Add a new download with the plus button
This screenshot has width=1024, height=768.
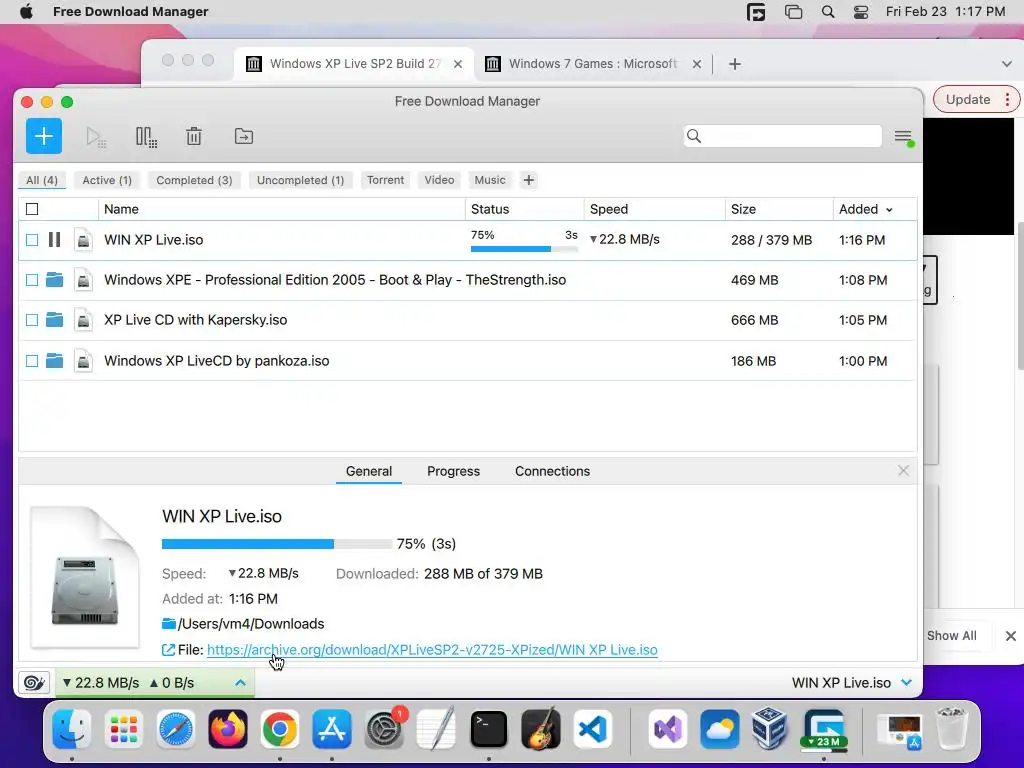pyautogui.click(x=44, y=136)
